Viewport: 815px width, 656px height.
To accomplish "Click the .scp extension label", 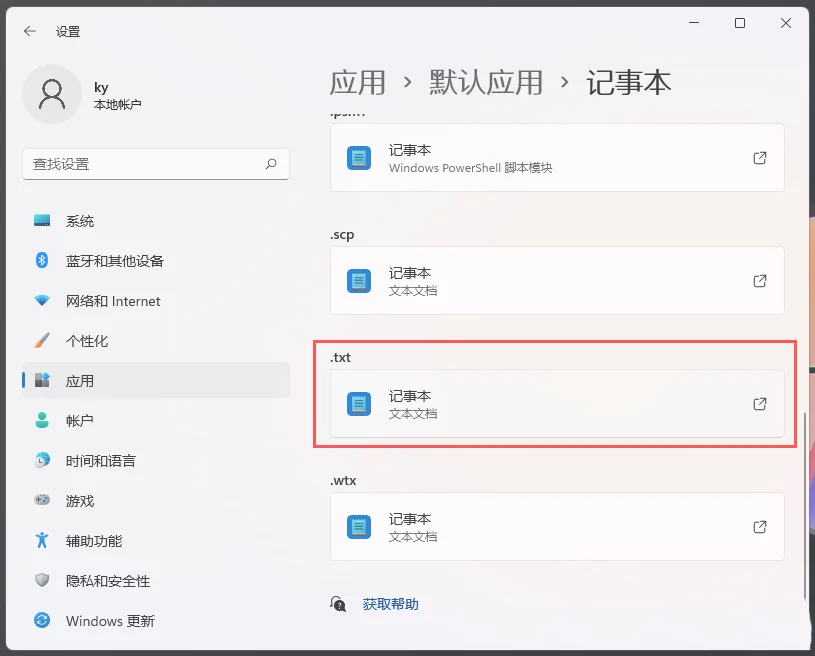I will [342, 235].
